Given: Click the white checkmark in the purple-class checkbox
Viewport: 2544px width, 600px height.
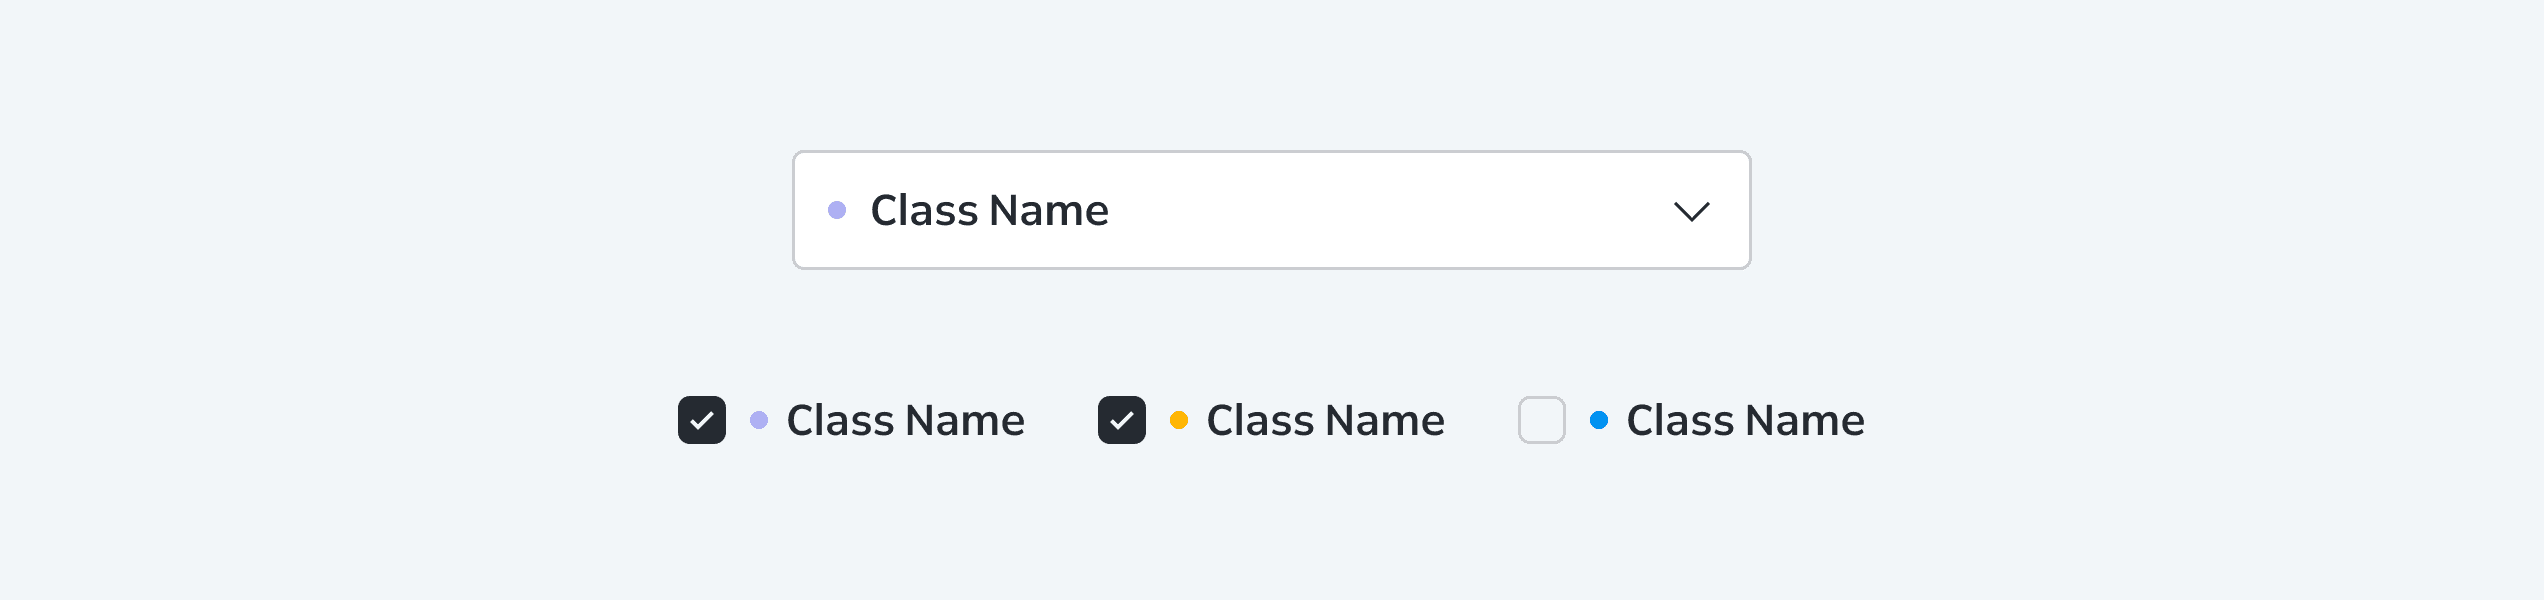Looking at the screenshot, I should point(702,420).
